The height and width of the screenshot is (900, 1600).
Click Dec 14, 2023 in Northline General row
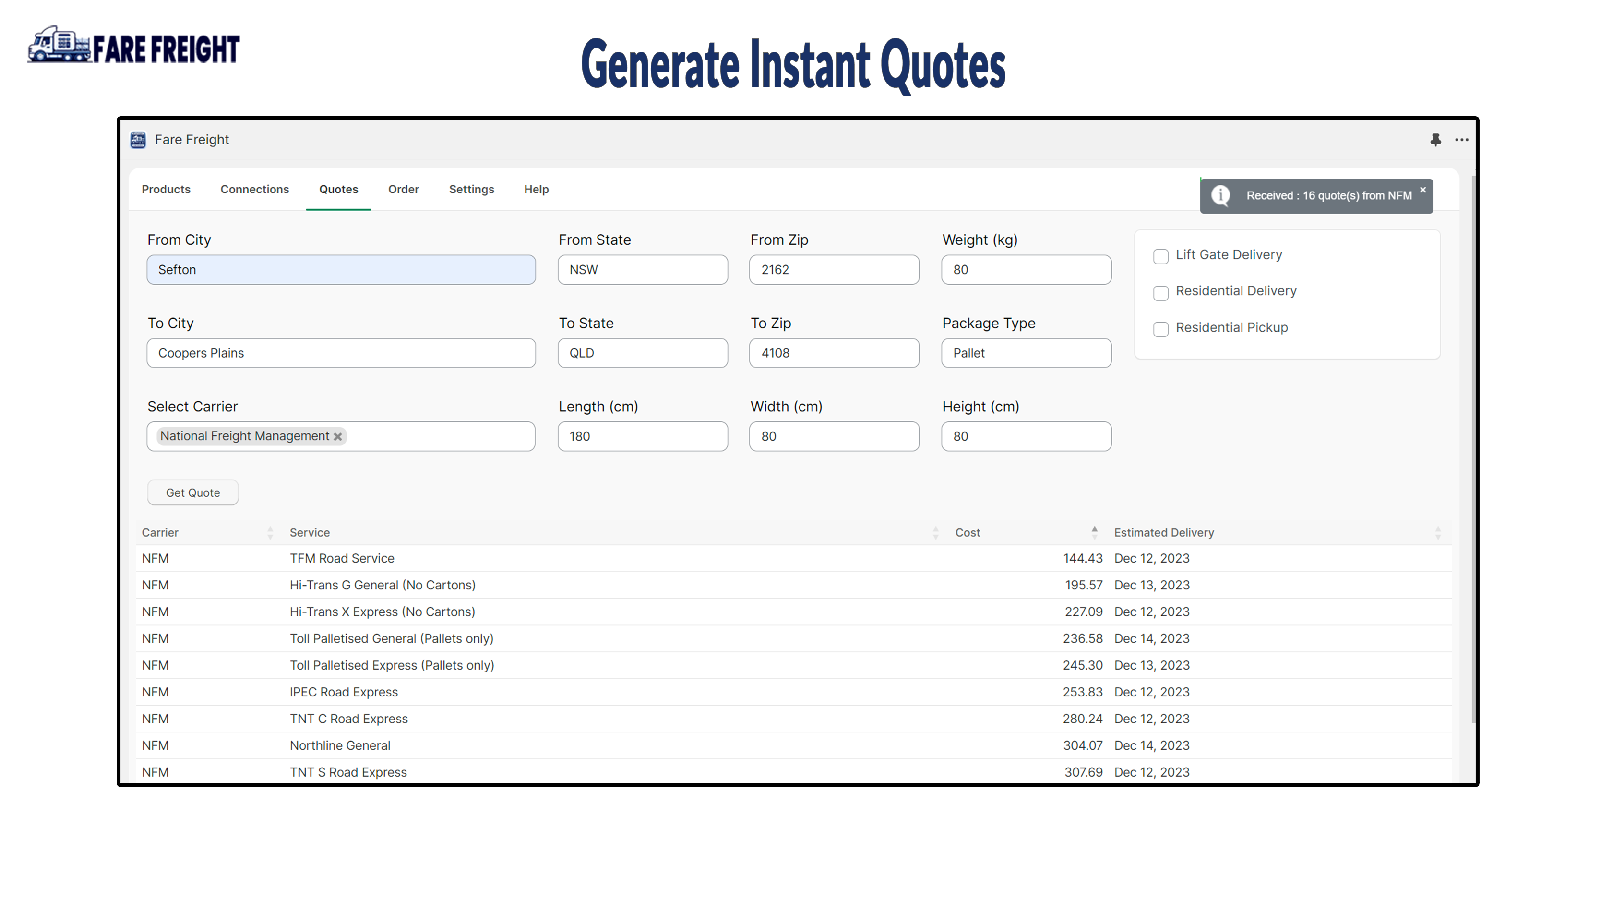pos(1152,746)
